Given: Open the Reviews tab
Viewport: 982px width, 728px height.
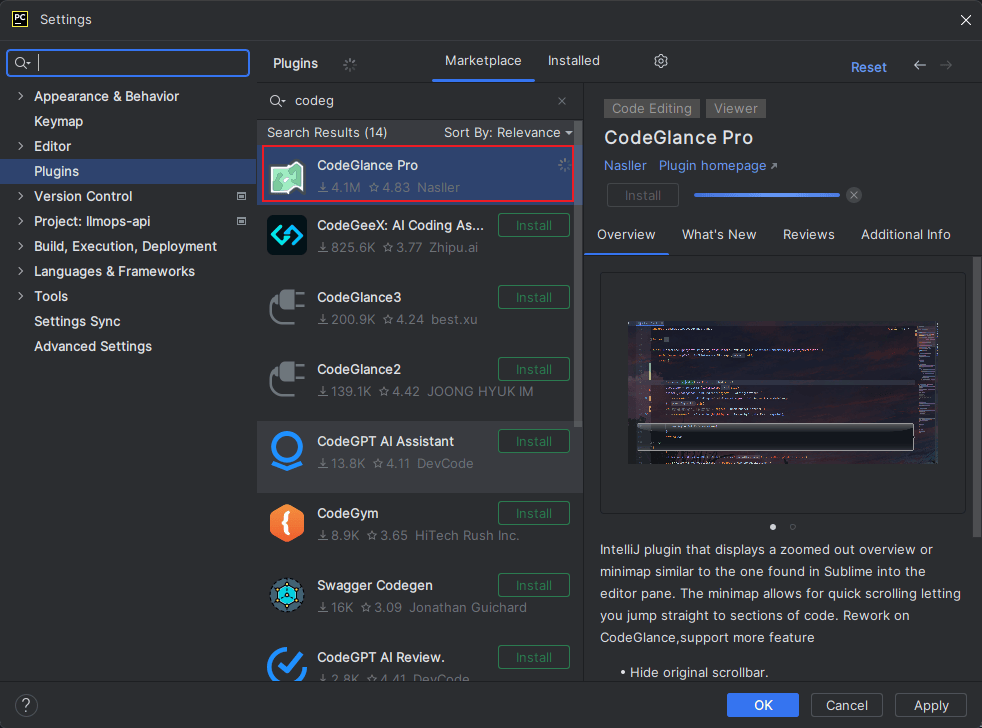Looking at the screenshot, I should [808, 235].
